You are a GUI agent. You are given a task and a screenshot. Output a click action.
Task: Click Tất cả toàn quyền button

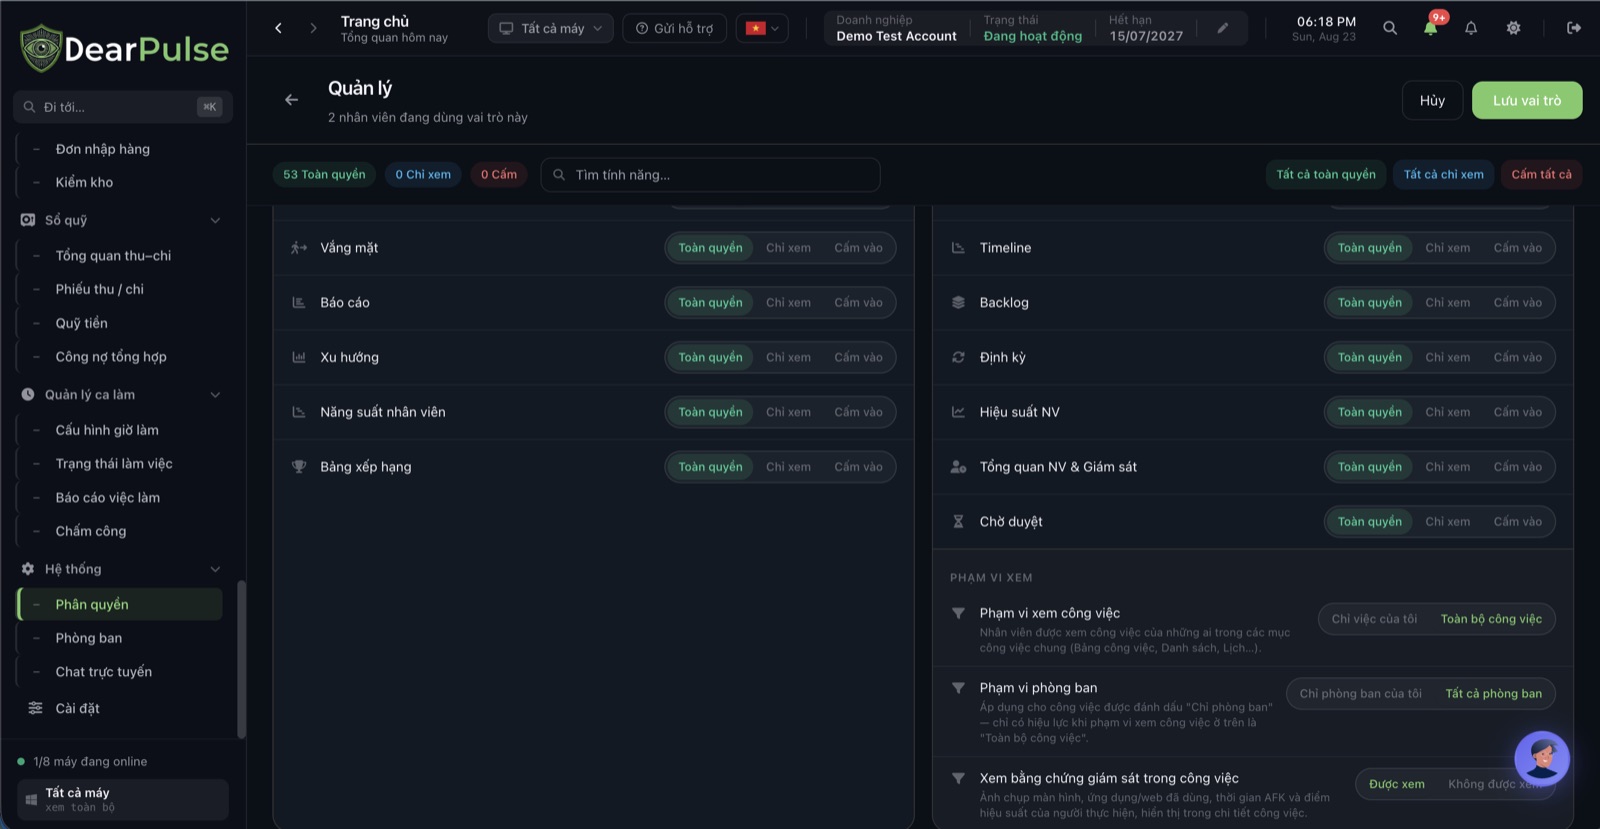point(1326,174)
